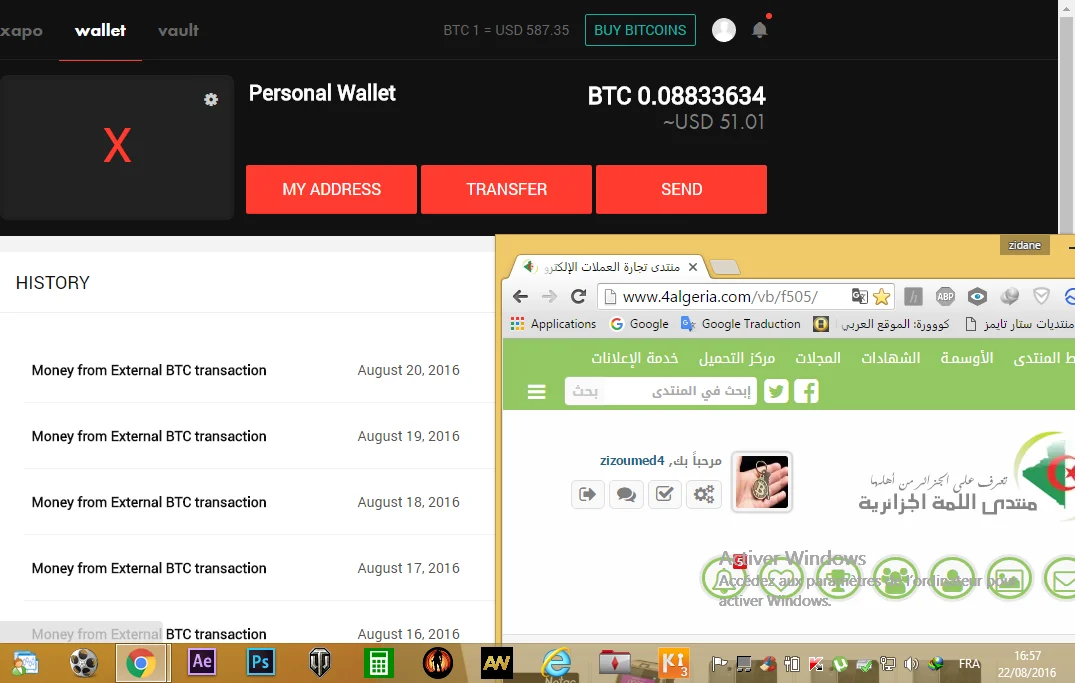Viewport: 1075px width, 683px height.
Task: Open Photoshop from the taskbar
Action: pyautogui.click(x=260, y=662)
